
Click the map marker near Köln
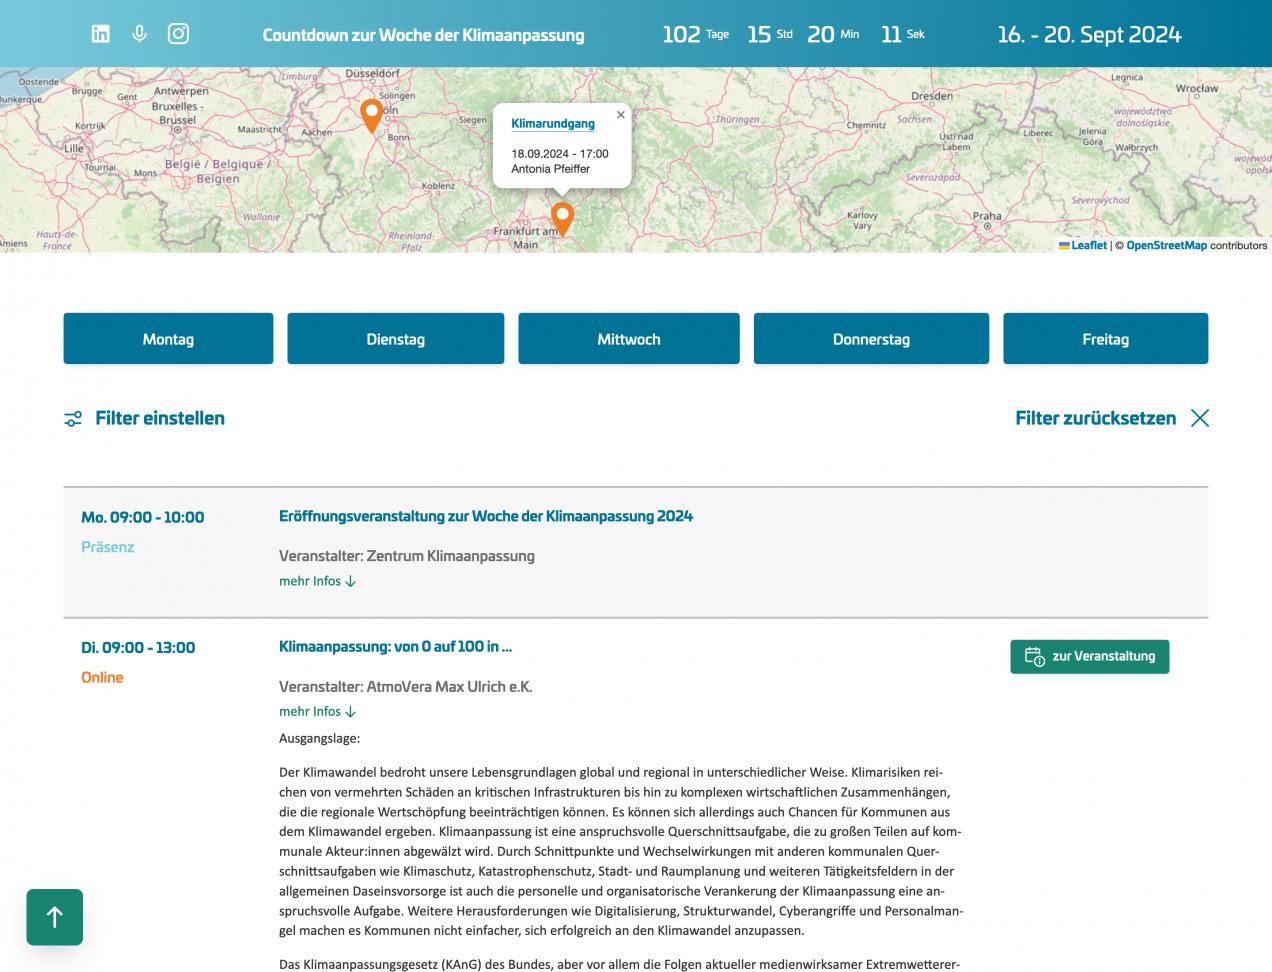click(x=371, y=114)
